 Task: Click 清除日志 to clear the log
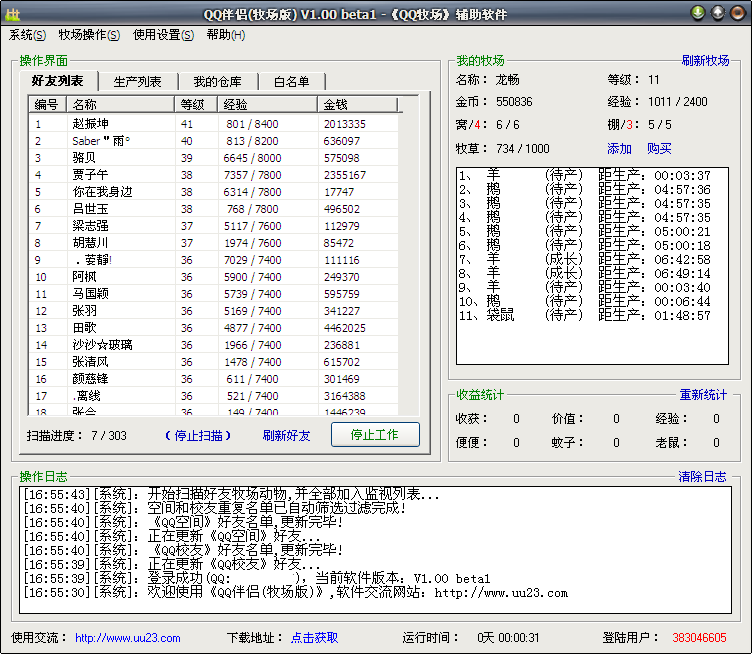(x=703, y=477)
